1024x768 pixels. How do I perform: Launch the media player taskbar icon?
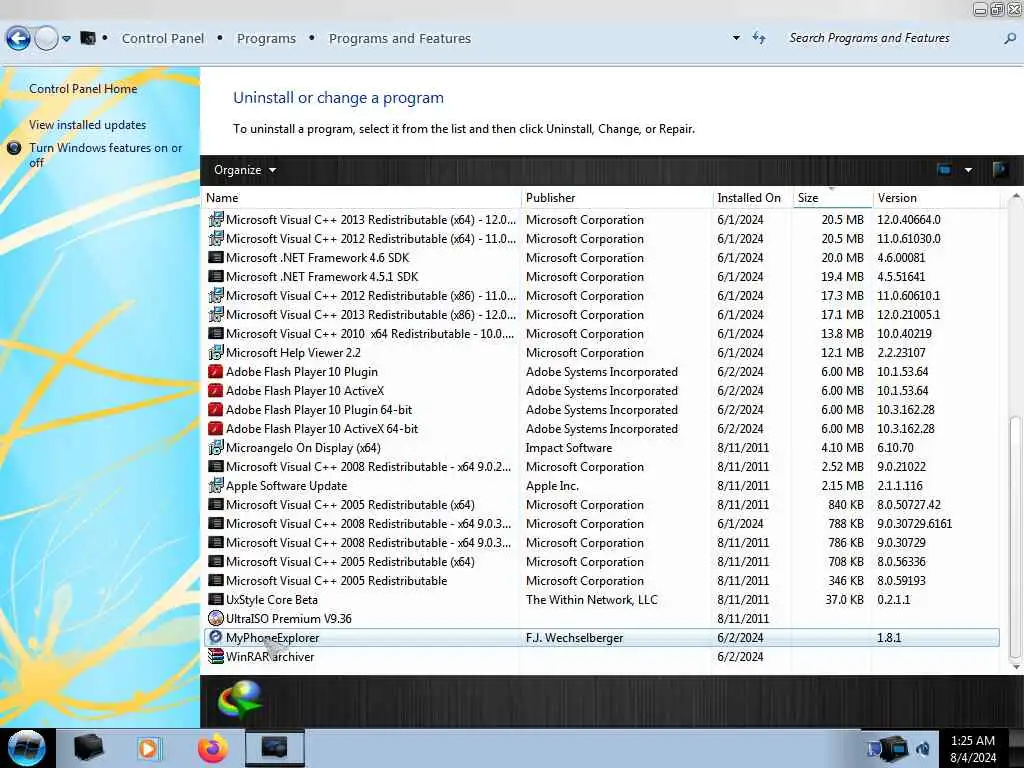(x=149, y=748)
